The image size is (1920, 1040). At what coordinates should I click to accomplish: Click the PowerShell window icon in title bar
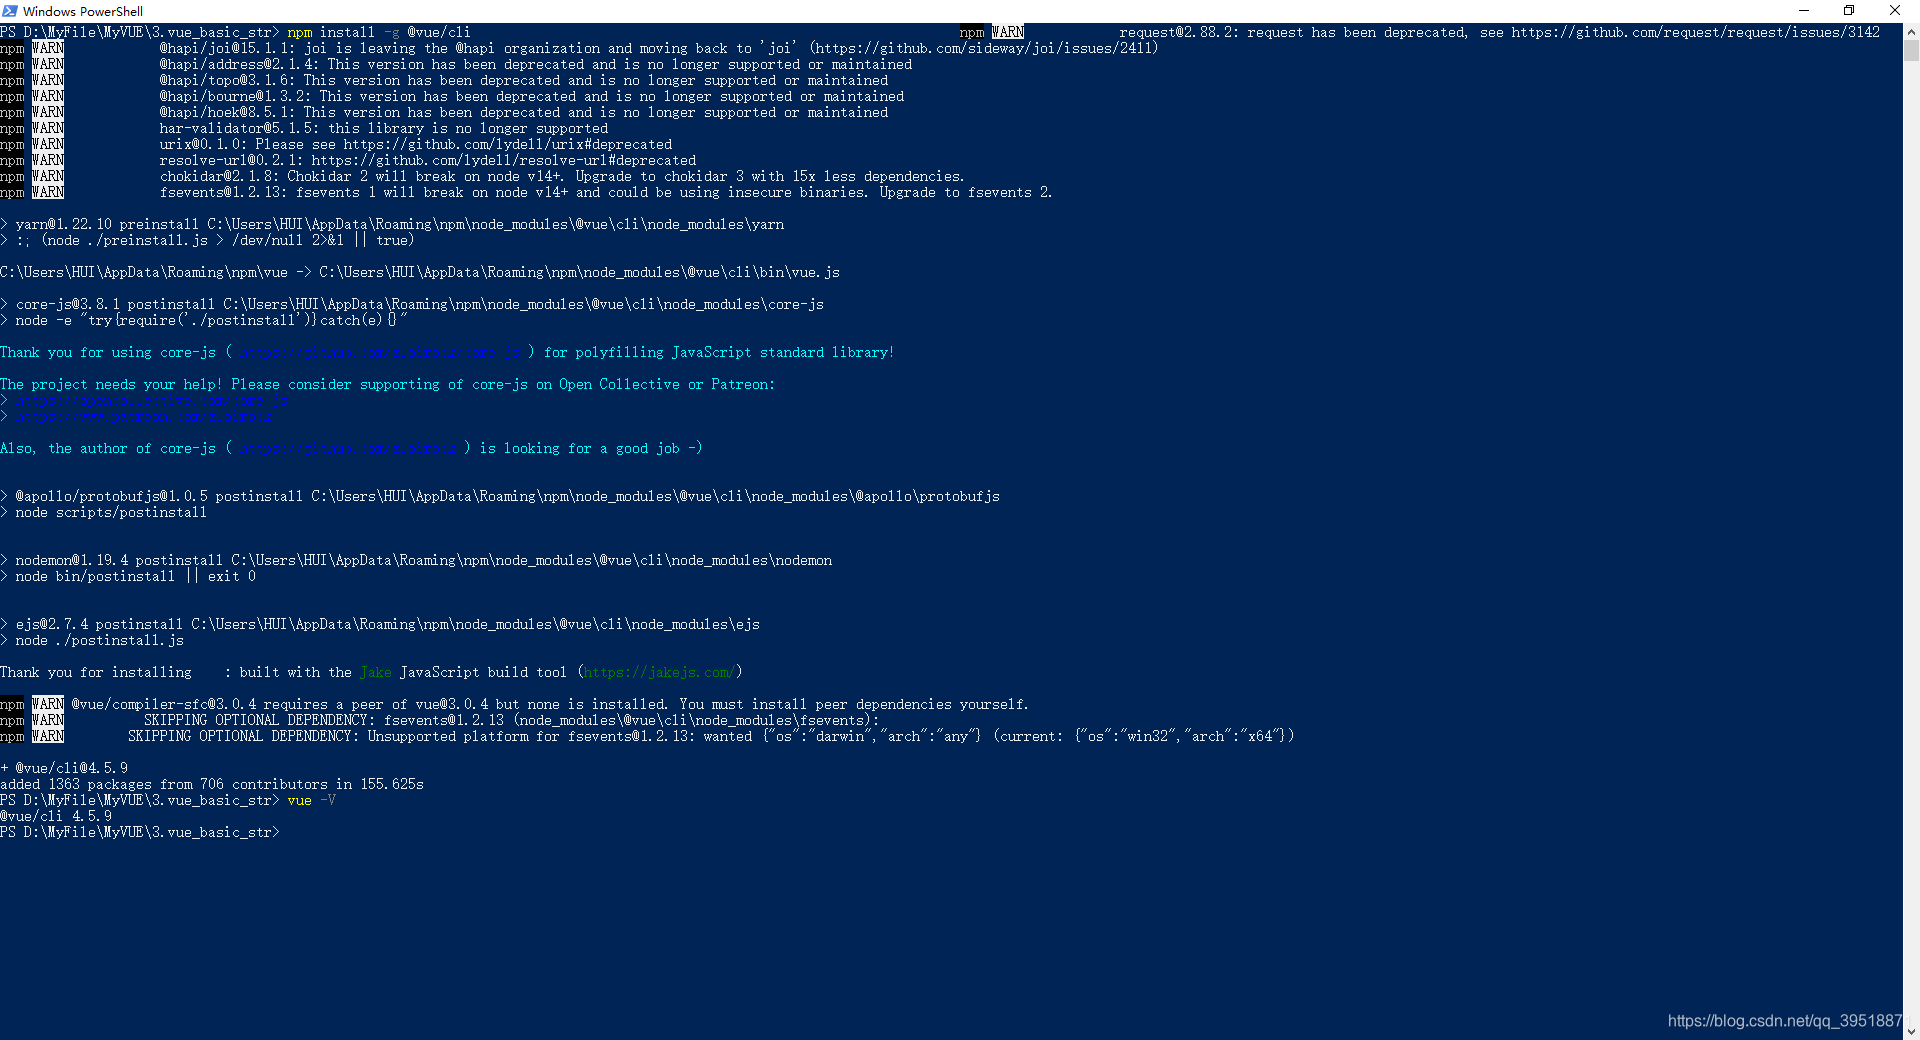click(x=10, y=11)
